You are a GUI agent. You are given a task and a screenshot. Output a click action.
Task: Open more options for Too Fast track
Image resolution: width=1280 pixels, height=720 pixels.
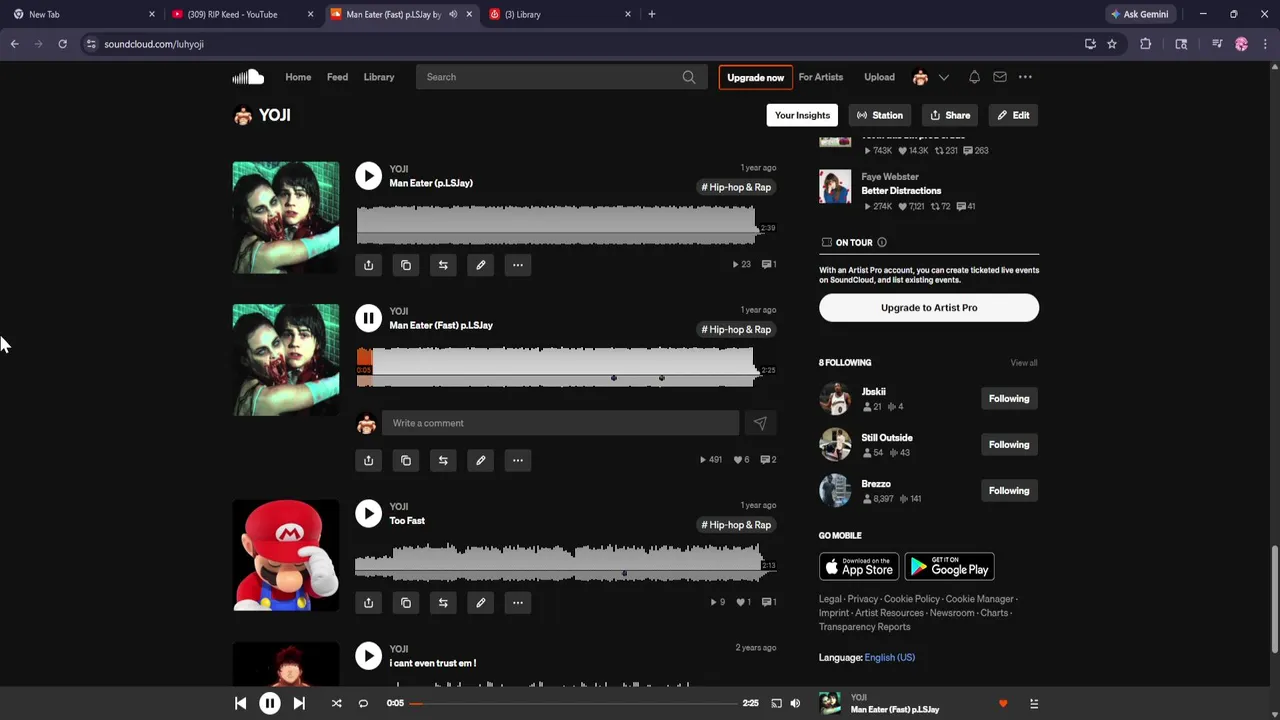[x=518, y=603]
